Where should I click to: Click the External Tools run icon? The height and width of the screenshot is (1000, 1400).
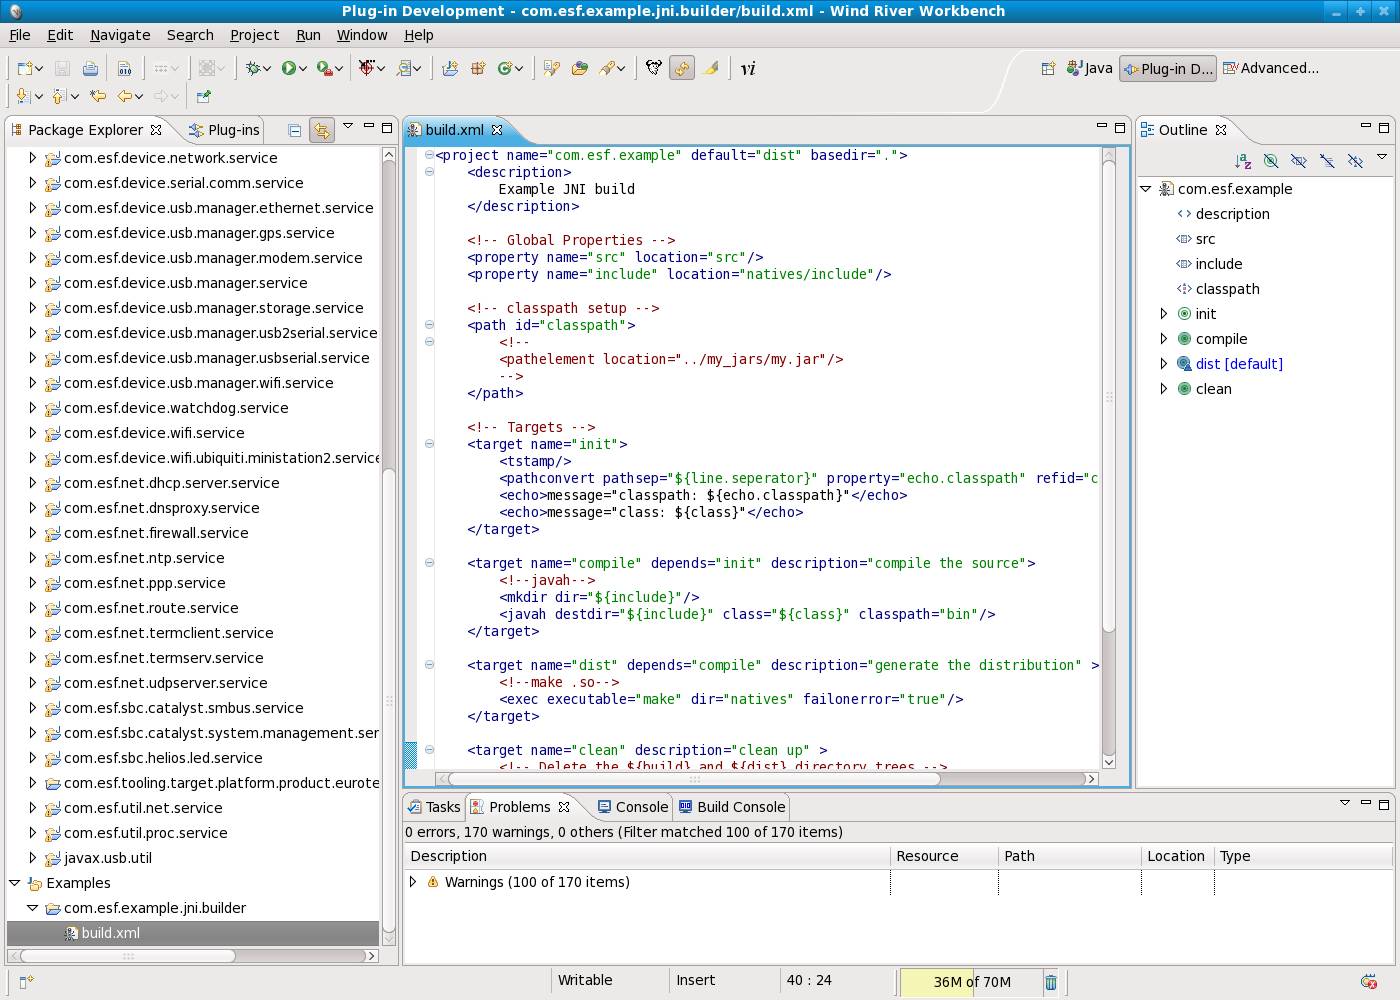(324, 68)
